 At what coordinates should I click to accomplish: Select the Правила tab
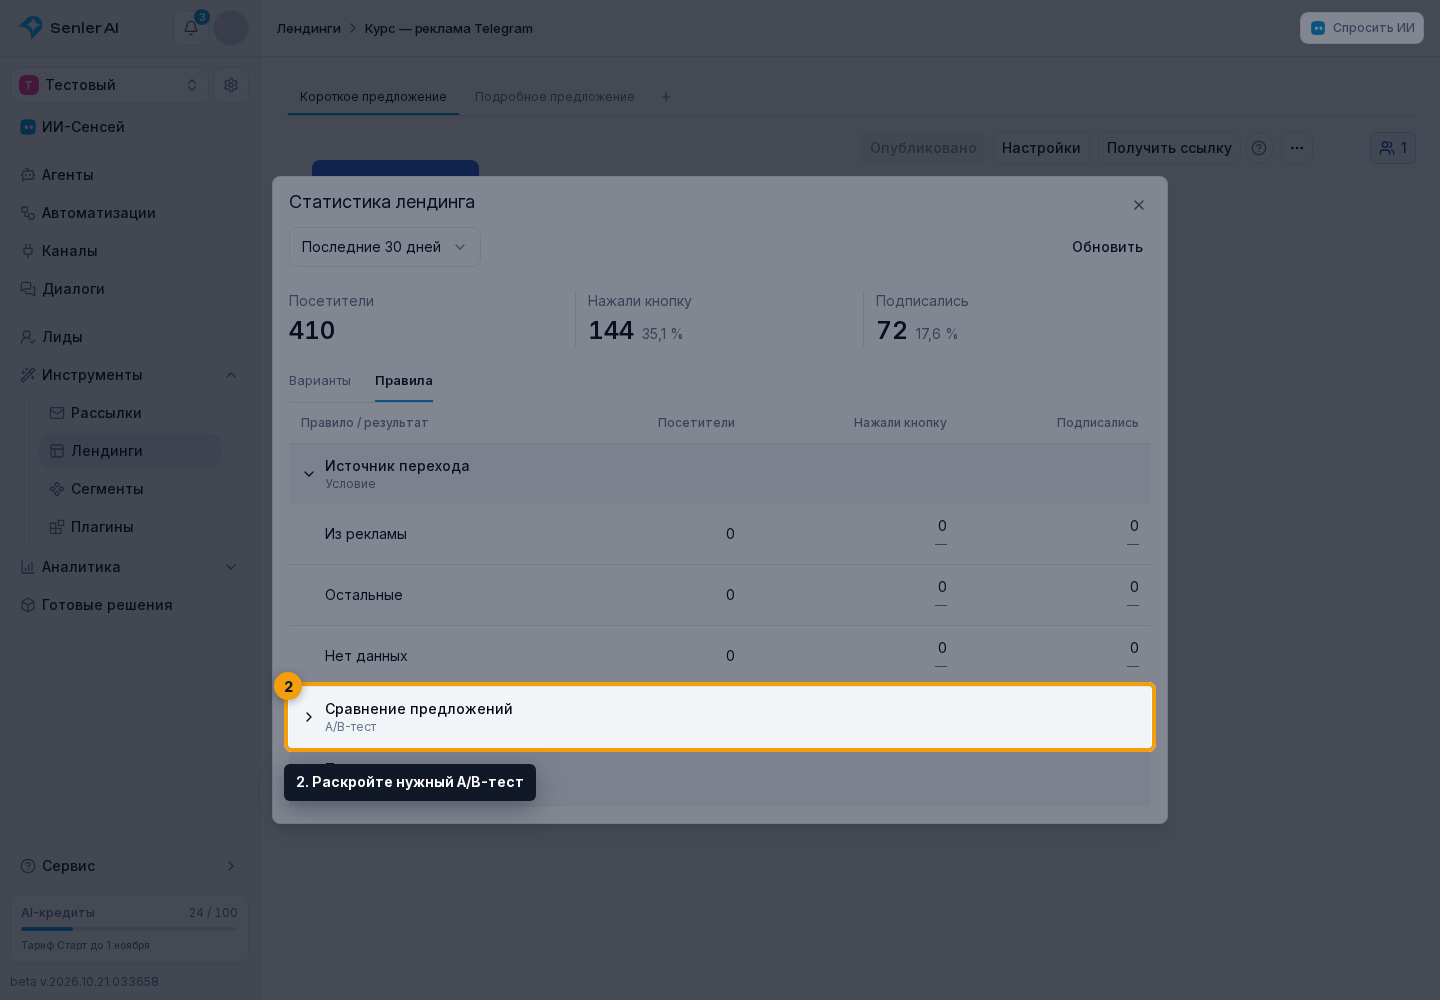click(404, 381)
